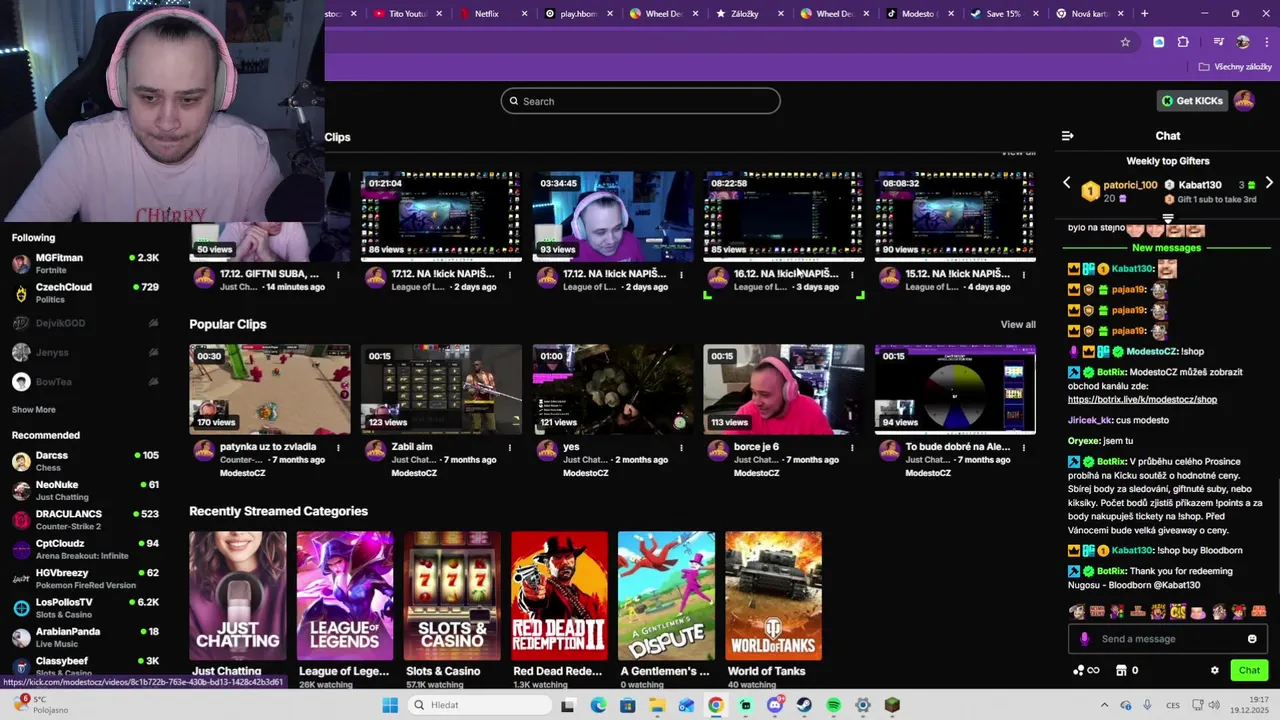The height and width of the screenshot is (720, 1280).
Task: Switch to the Záložky tab
Action: [745, 14]
